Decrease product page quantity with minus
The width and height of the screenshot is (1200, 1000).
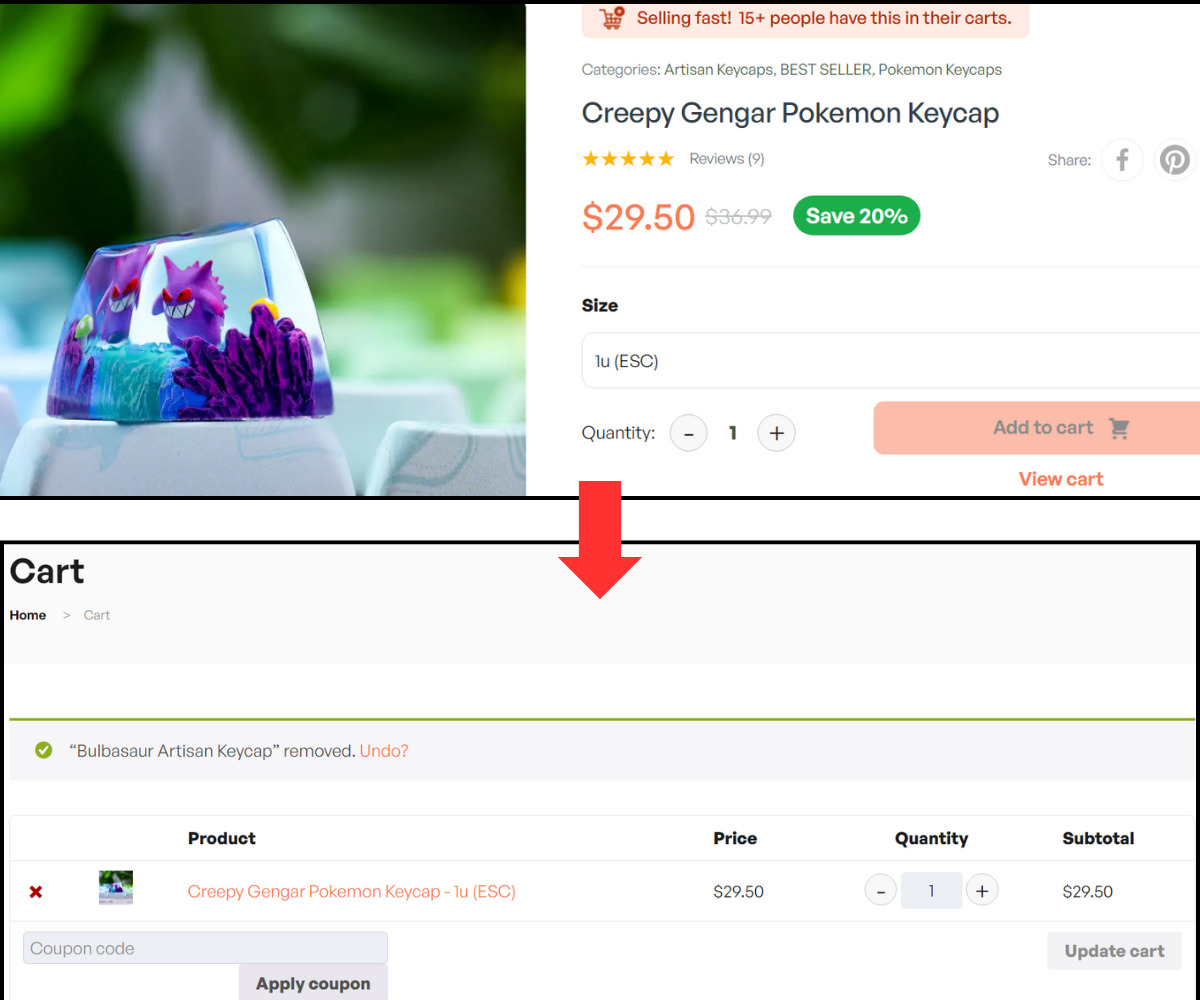tap(688, 433)
